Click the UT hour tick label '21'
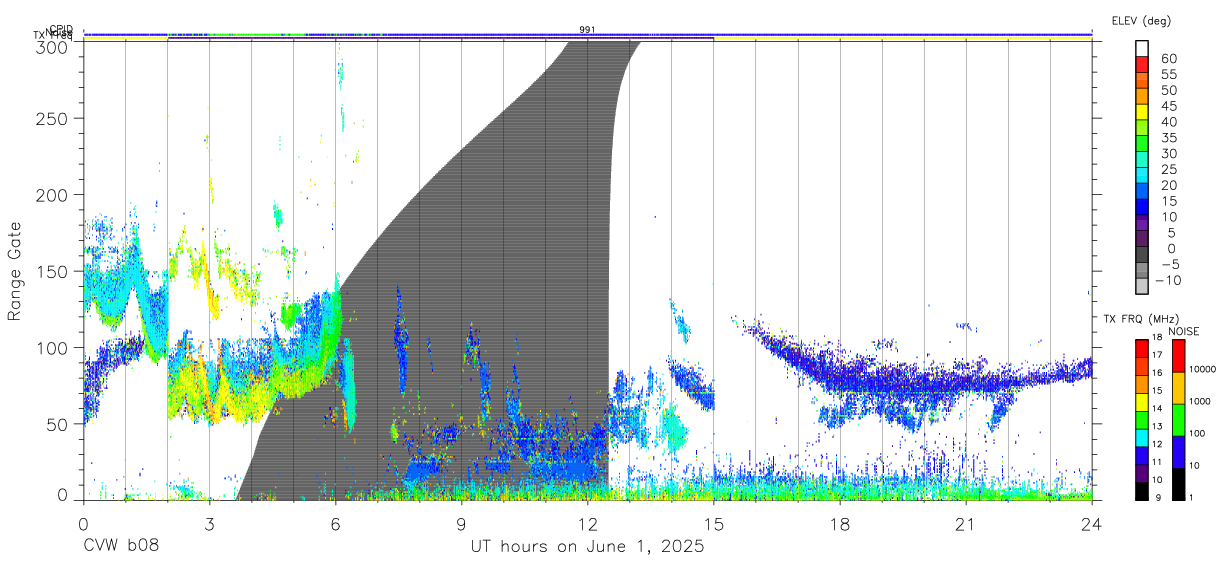 [966, 524]
